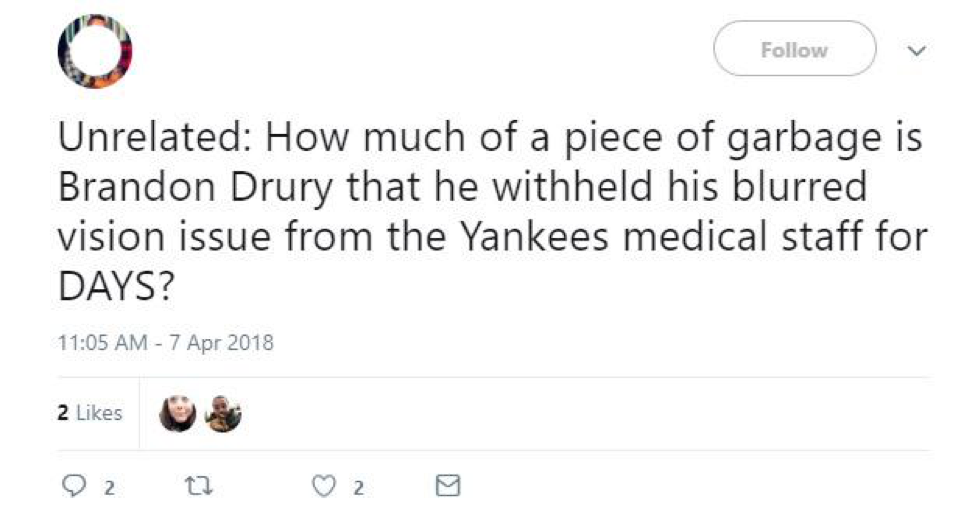
Task: Follow this account with the Follow button
Action: tap(794, 50)
